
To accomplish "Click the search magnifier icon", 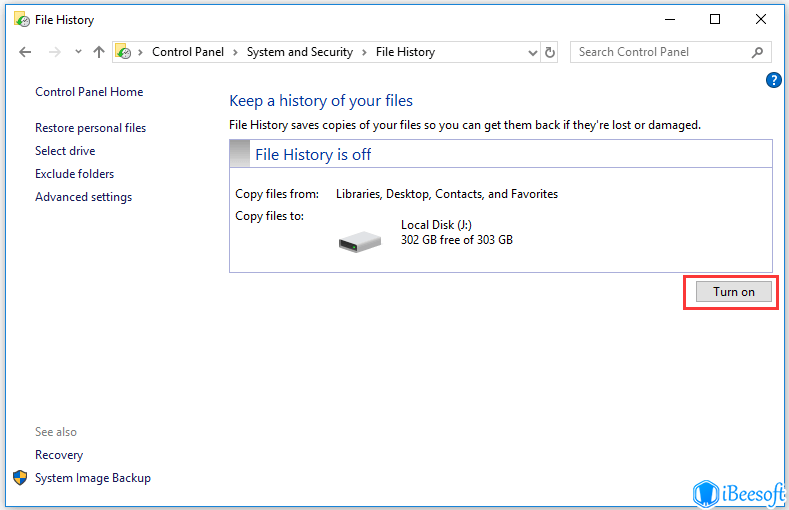I will click(757, 52).
